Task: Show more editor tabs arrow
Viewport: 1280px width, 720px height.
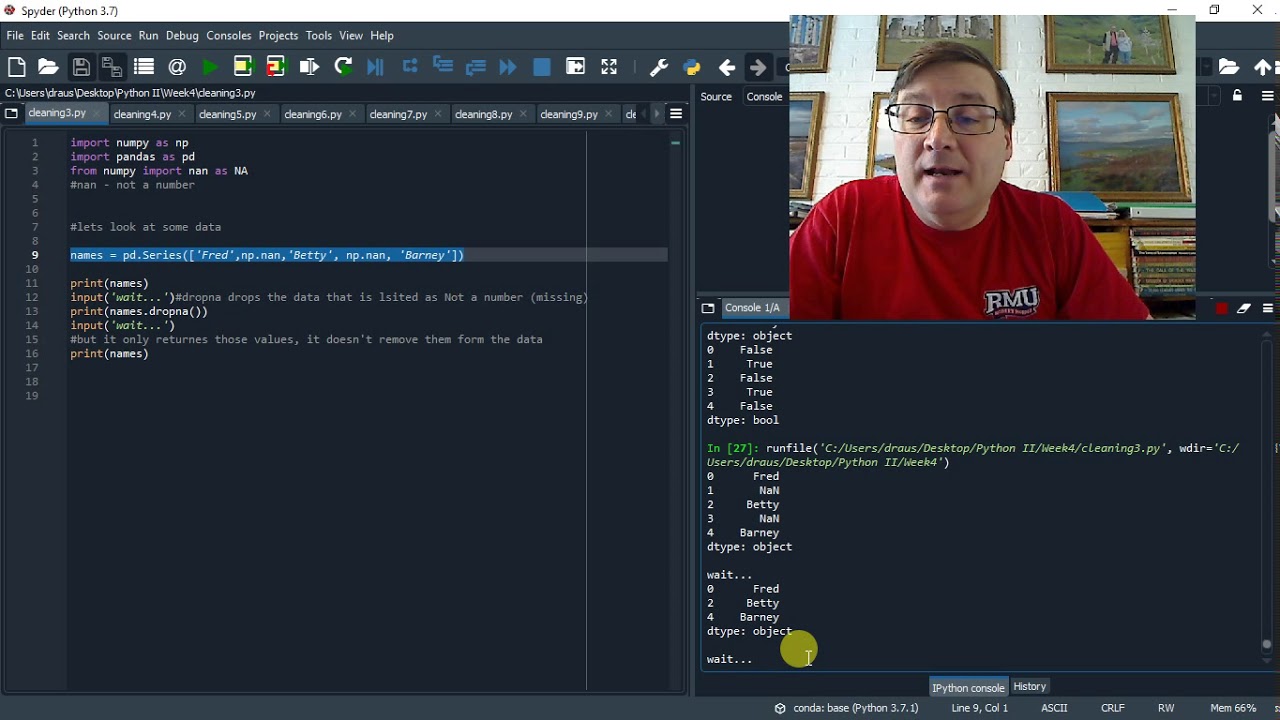Action: 656,114
